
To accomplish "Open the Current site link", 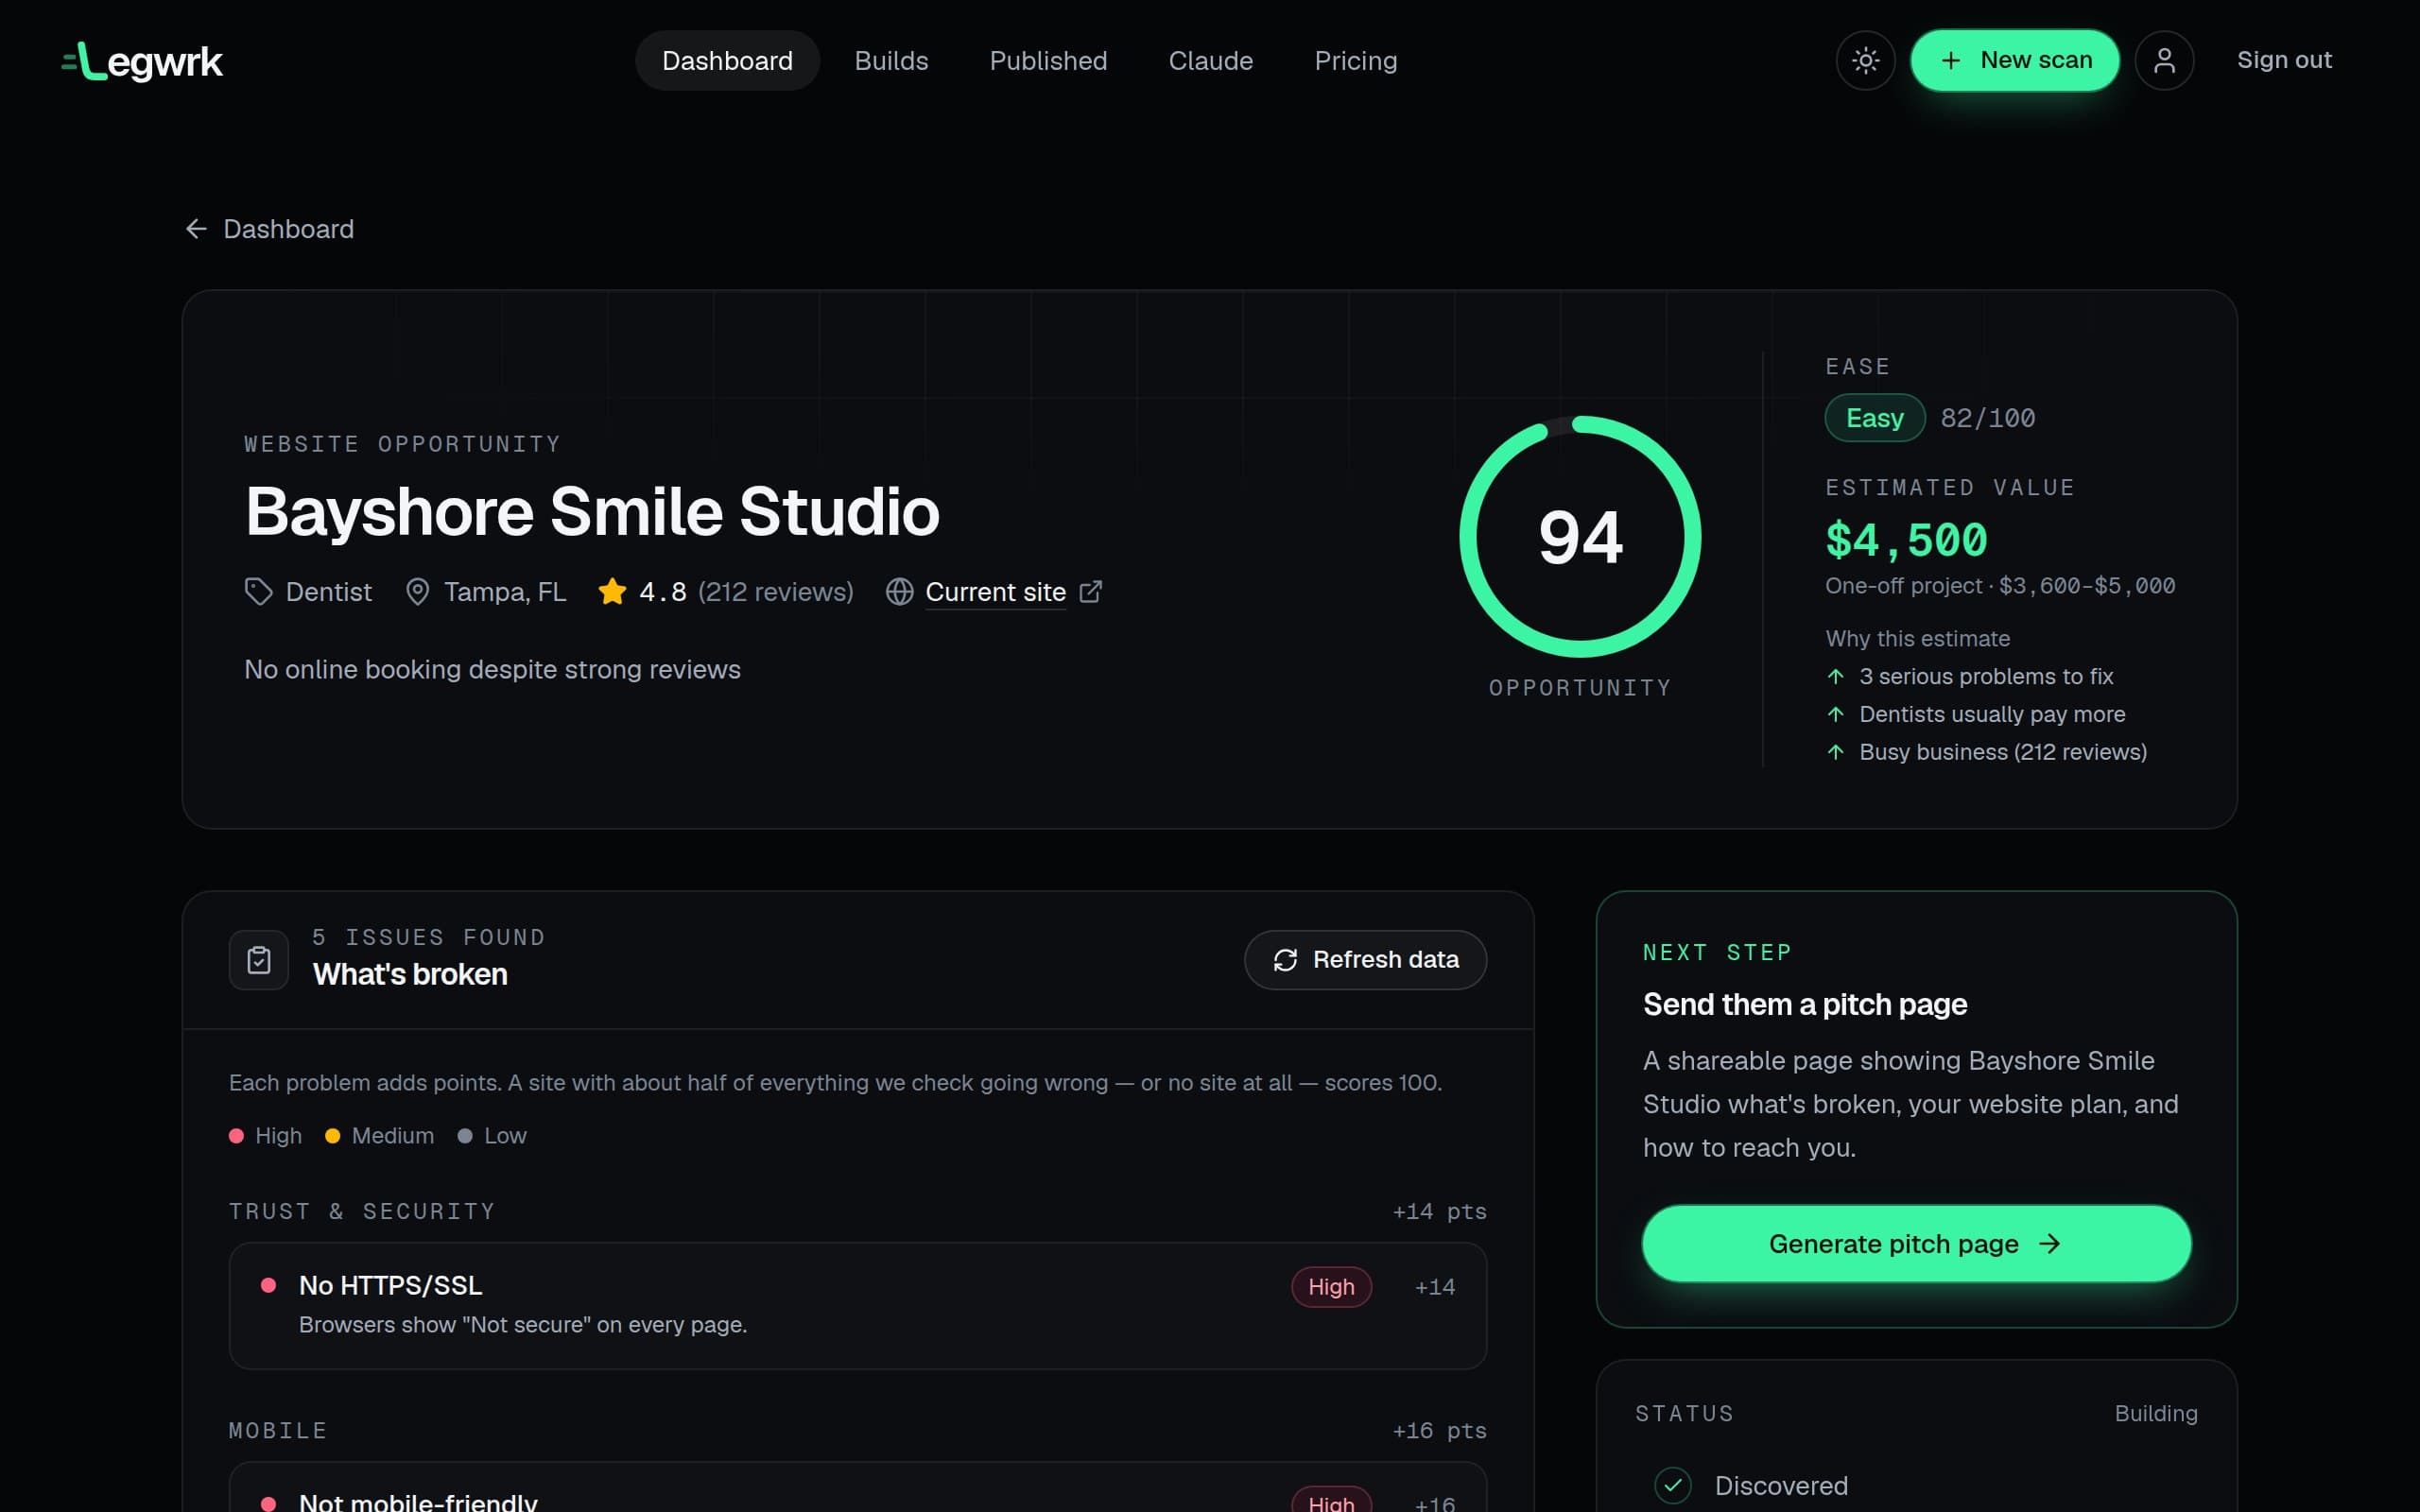I will 995,592.
